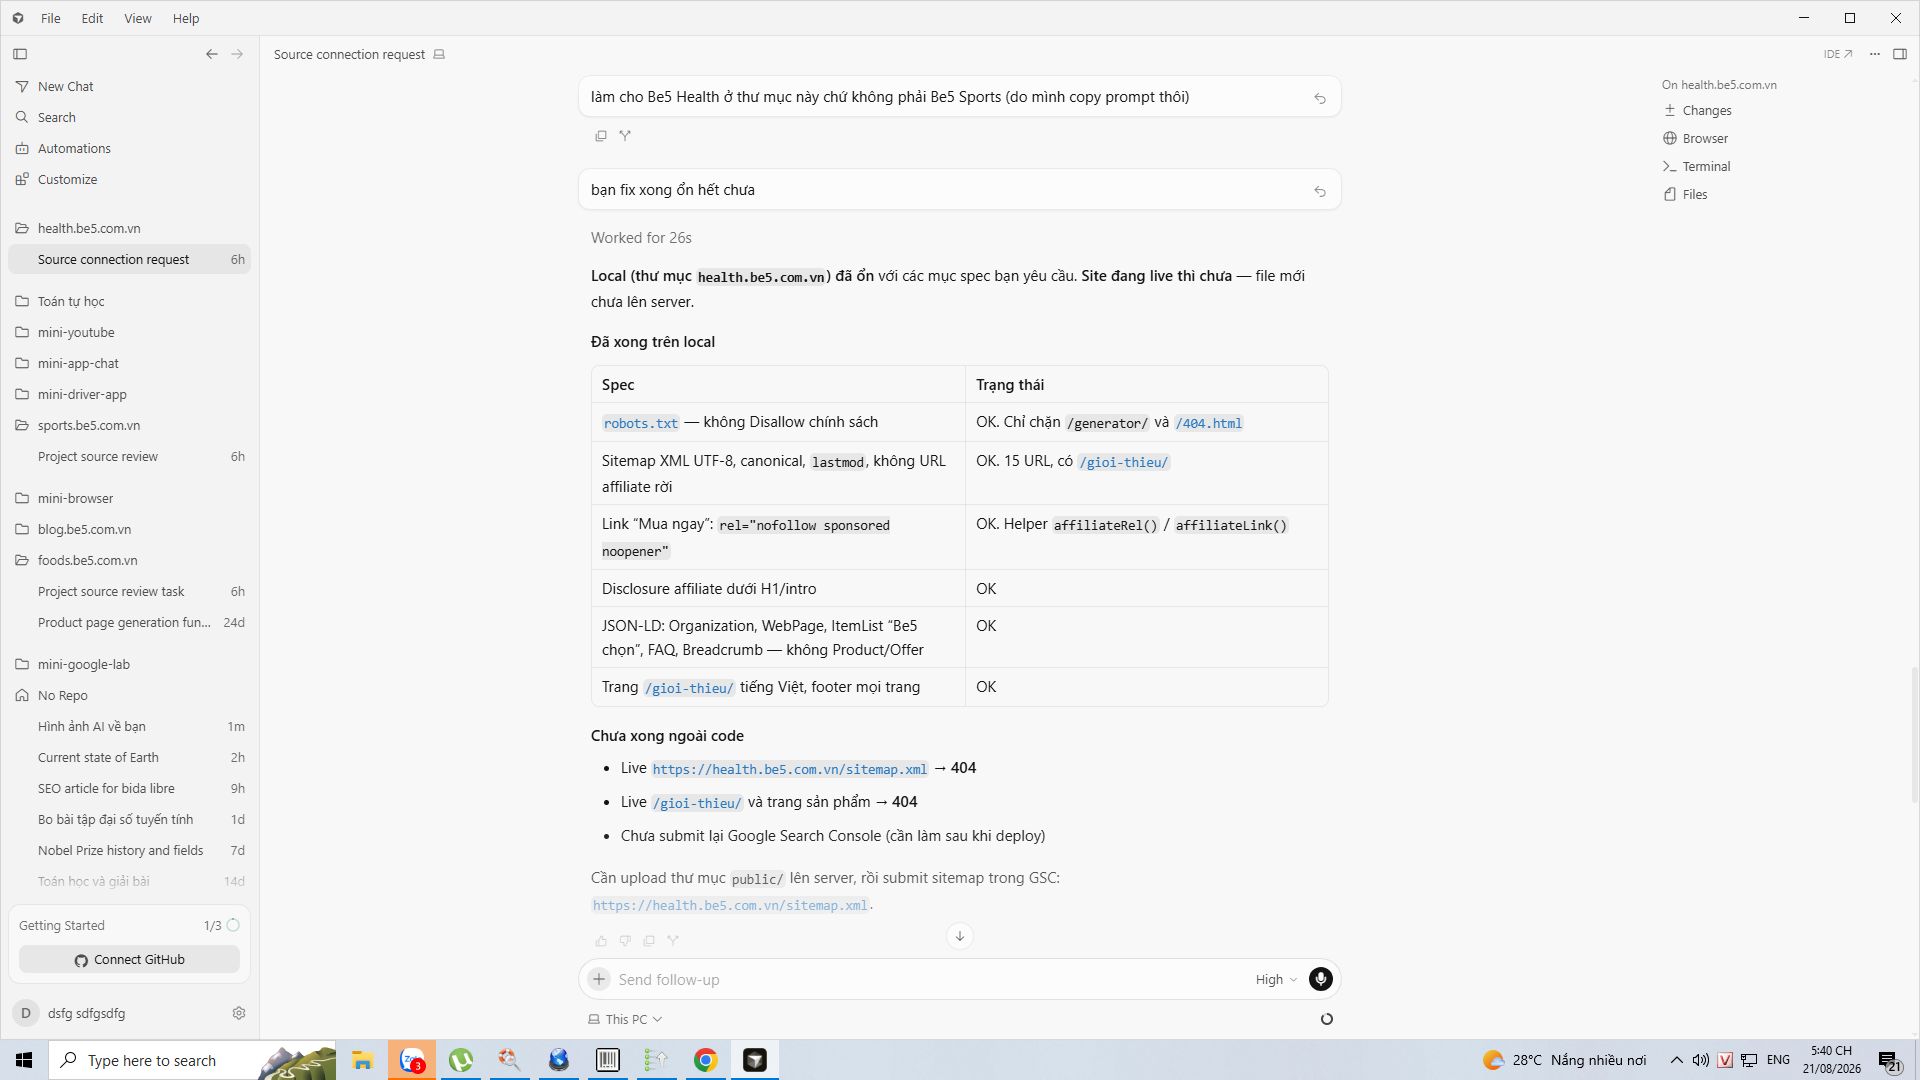Open /gioi-thieu/ link in the Sitemap row
The image size is (1924, 1080).
[1124, 463]
